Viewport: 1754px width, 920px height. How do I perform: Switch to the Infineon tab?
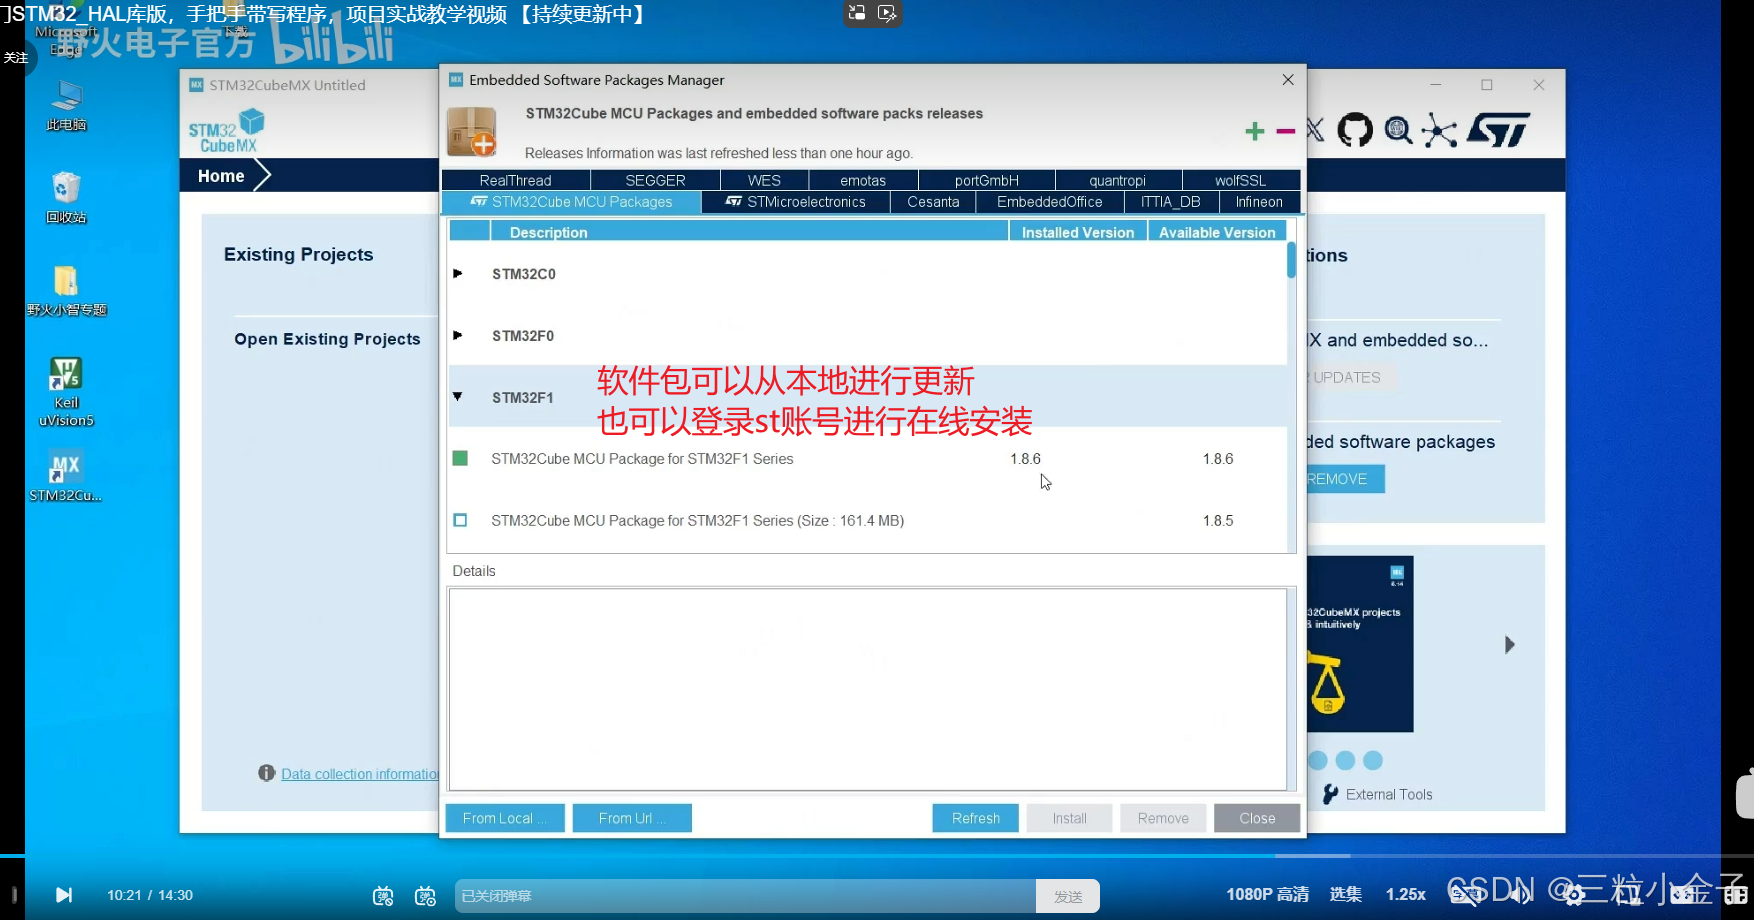[x=1259, y=202]
